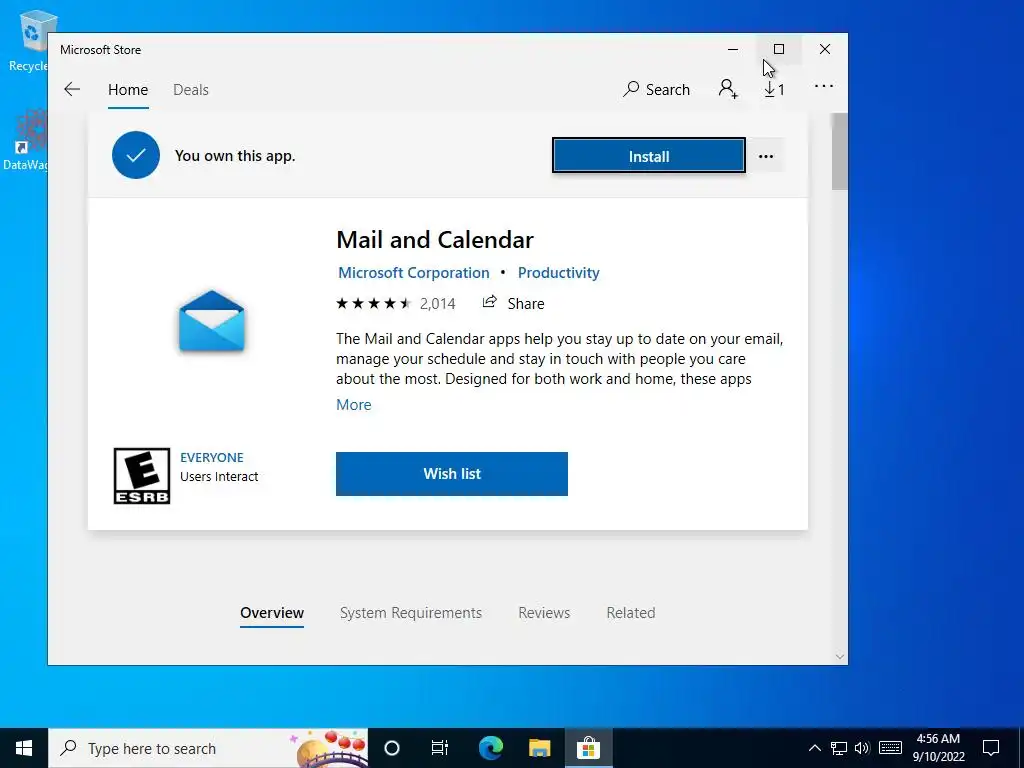The width and height of the screenshot is (1024, 768).
Task: Click the 2,014 ratings count
Action: pos(438,304)
